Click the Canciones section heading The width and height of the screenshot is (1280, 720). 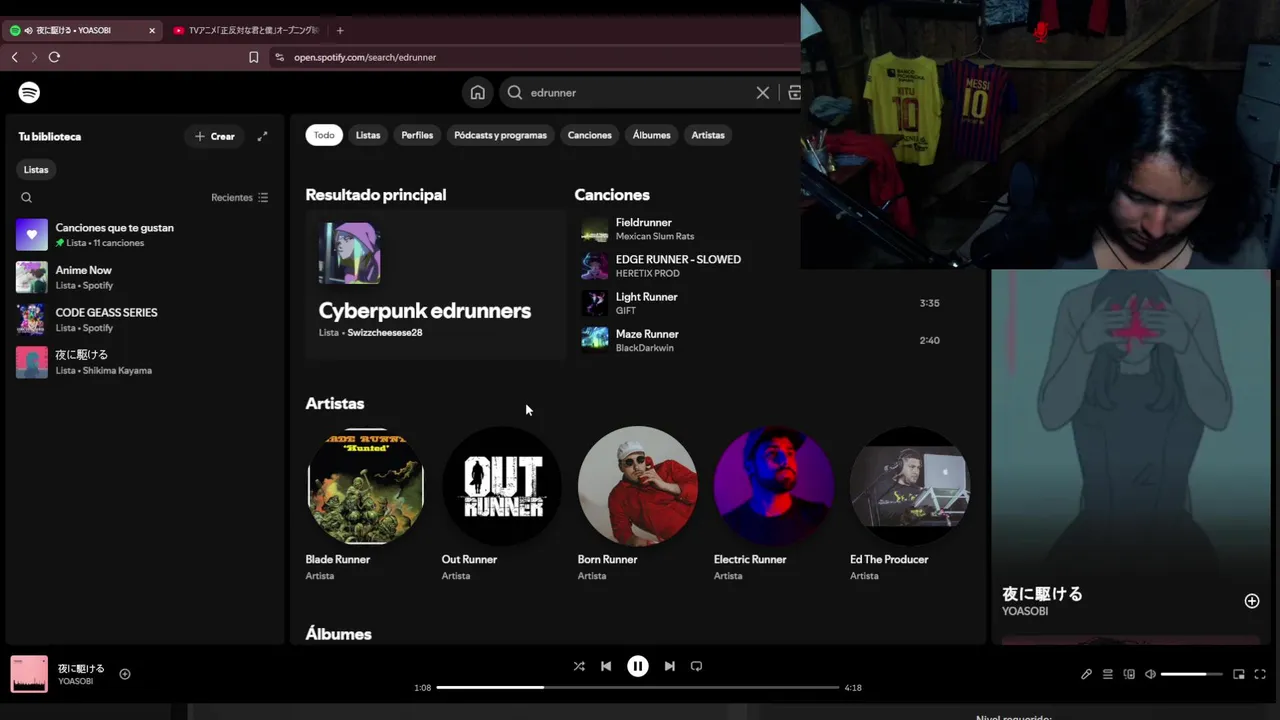pyautogui.click(x=612, y=195)
